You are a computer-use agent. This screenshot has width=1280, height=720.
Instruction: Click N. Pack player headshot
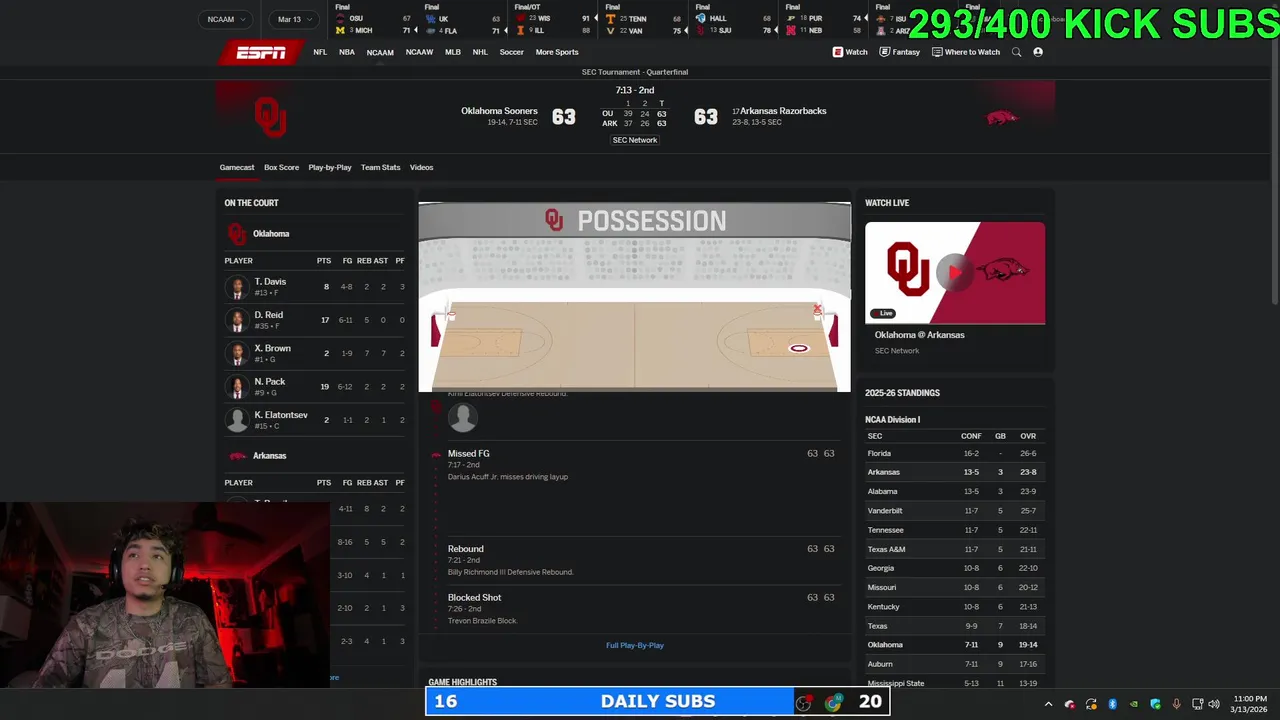(x=237, y=386)
